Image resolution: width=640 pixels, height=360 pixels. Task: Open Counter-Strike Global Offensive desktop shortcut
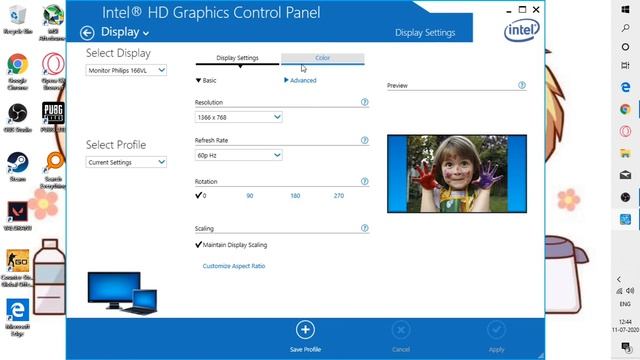(18, 268)
